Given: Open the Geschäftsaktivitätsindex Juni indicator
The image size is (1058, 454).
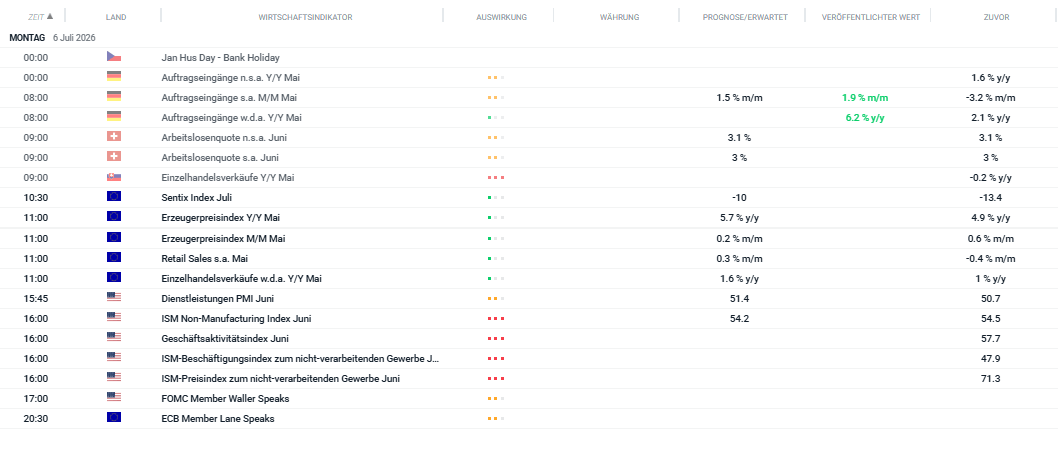Looking at the screenshot, I should 225,339.
